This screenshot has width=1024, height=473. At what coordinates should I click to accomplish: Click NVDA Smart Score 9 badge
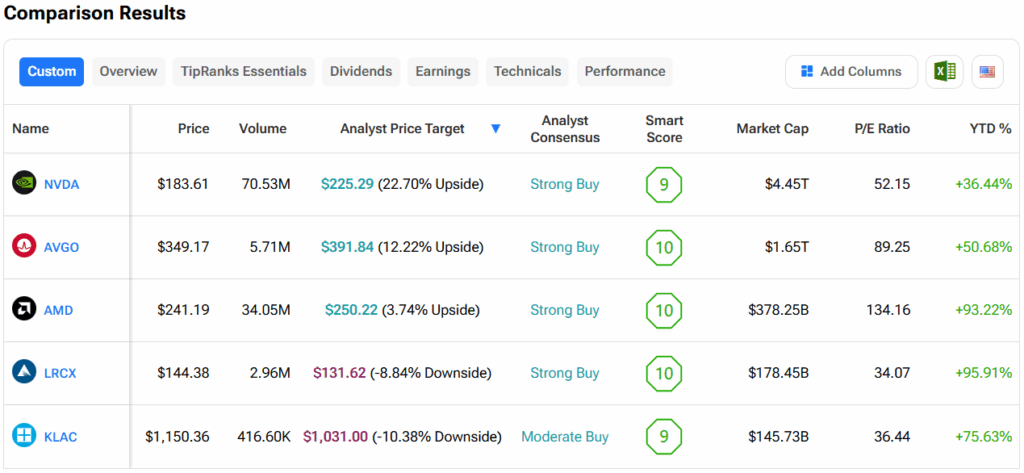[664, 184]
